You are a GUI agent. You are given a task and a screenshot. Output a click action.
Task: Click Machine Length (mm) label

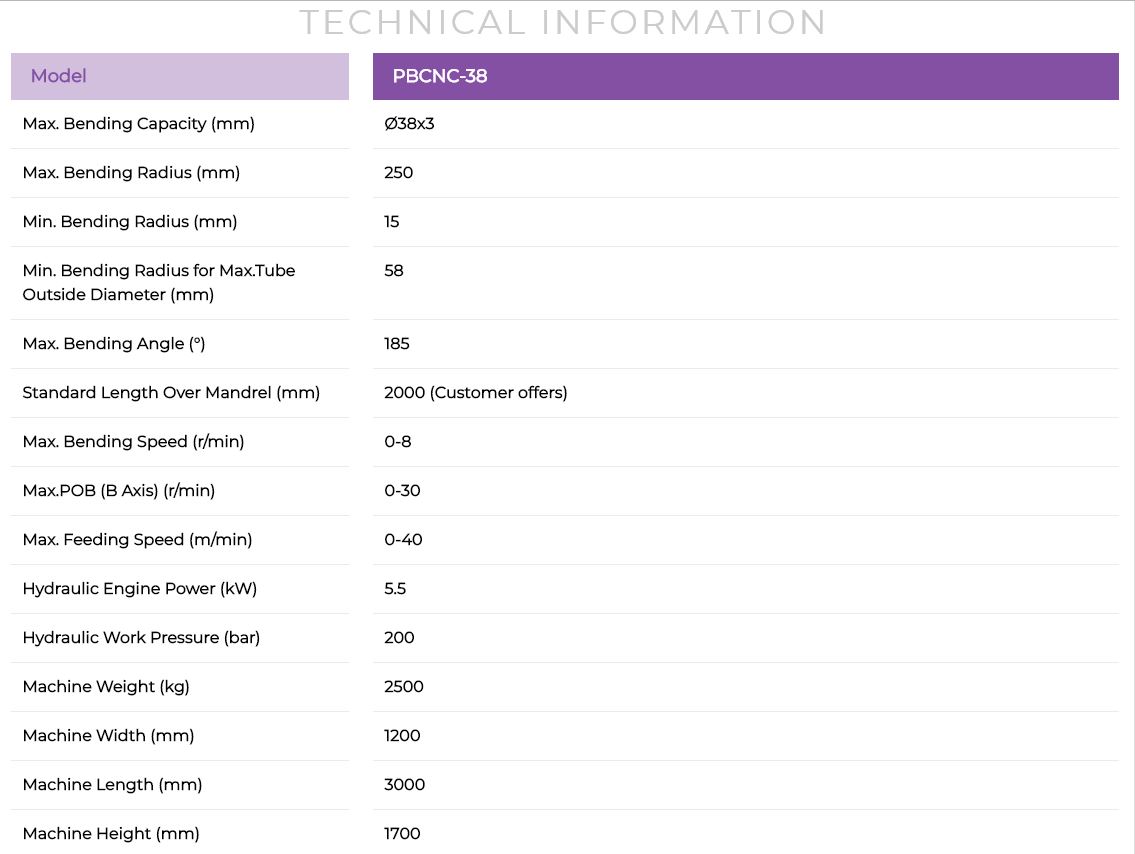pyautogui.click(x=112, y=785)
